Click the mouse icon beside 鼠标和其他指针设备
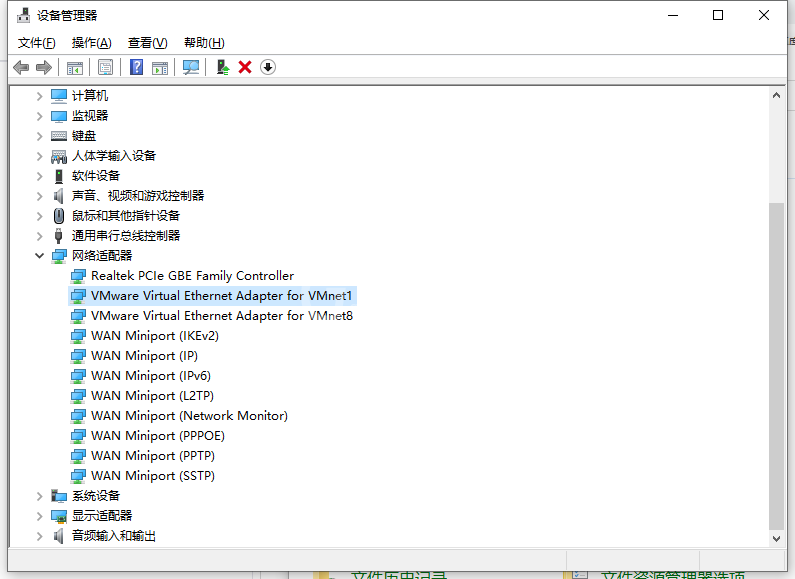Screen dimensions: 795x579 59,216
